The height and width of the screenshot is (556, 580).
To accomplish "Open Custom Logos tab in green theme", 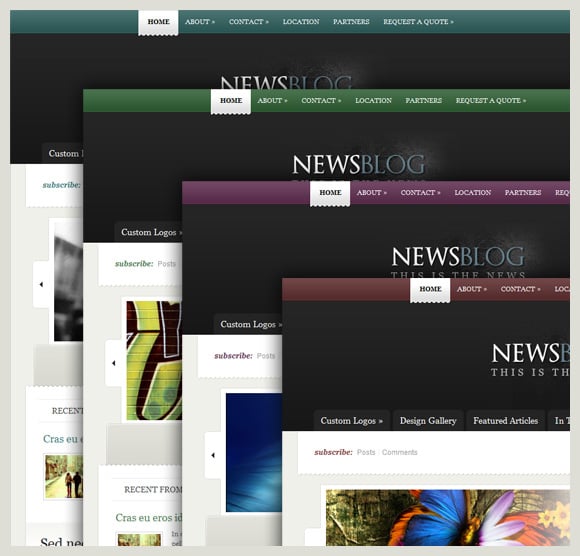I will 149,232.
